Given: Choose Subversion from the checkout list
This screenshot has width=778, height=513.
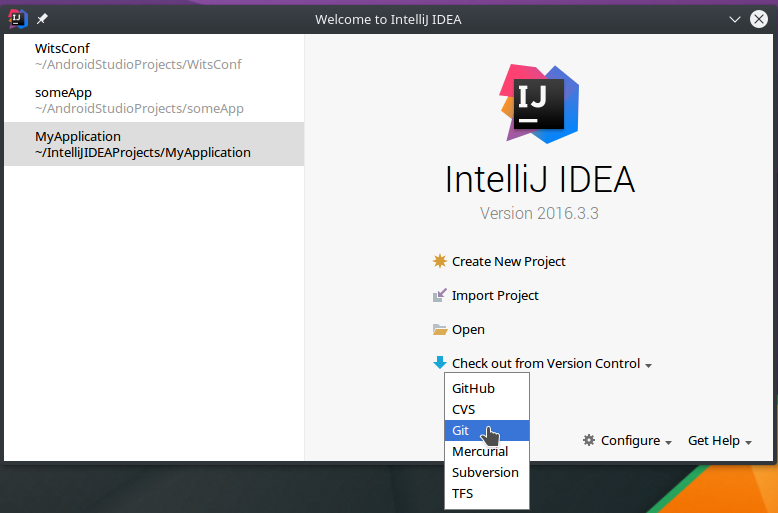Looking at the screenshot, I should (x=487, y=472).
